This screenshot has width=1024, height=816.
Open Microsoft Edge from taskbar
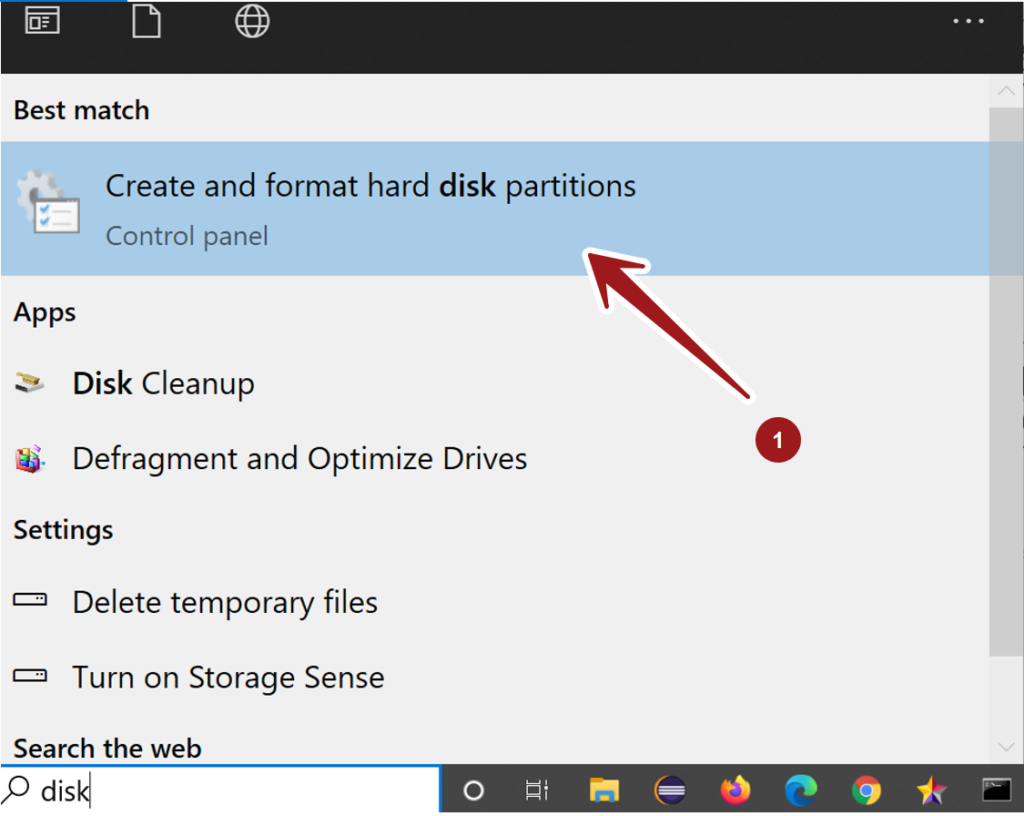(x=801, y=791)
